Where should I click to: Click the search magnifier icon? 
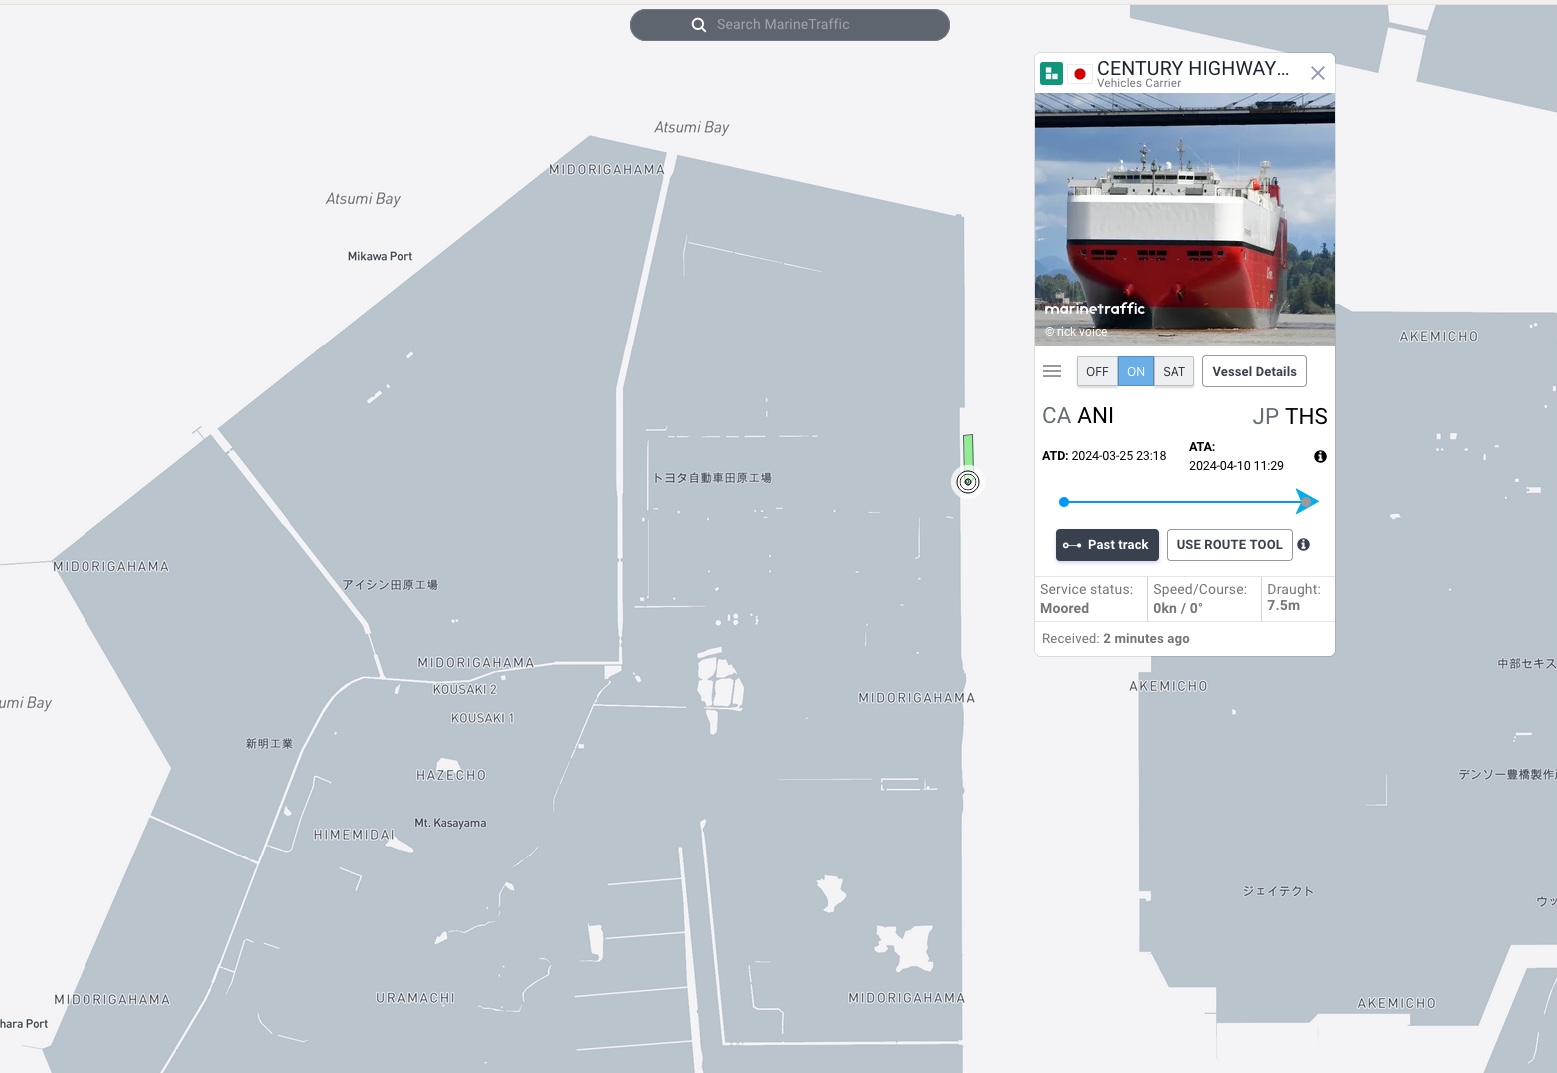pyautogui.click(x=699, y=25)
